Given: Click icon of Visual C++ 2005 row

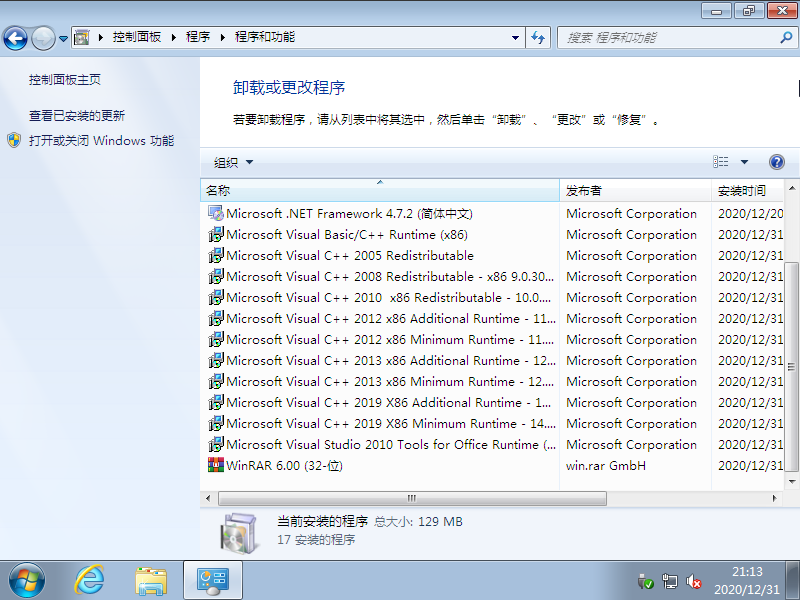Looking at the screenshot, I should 216,255.
